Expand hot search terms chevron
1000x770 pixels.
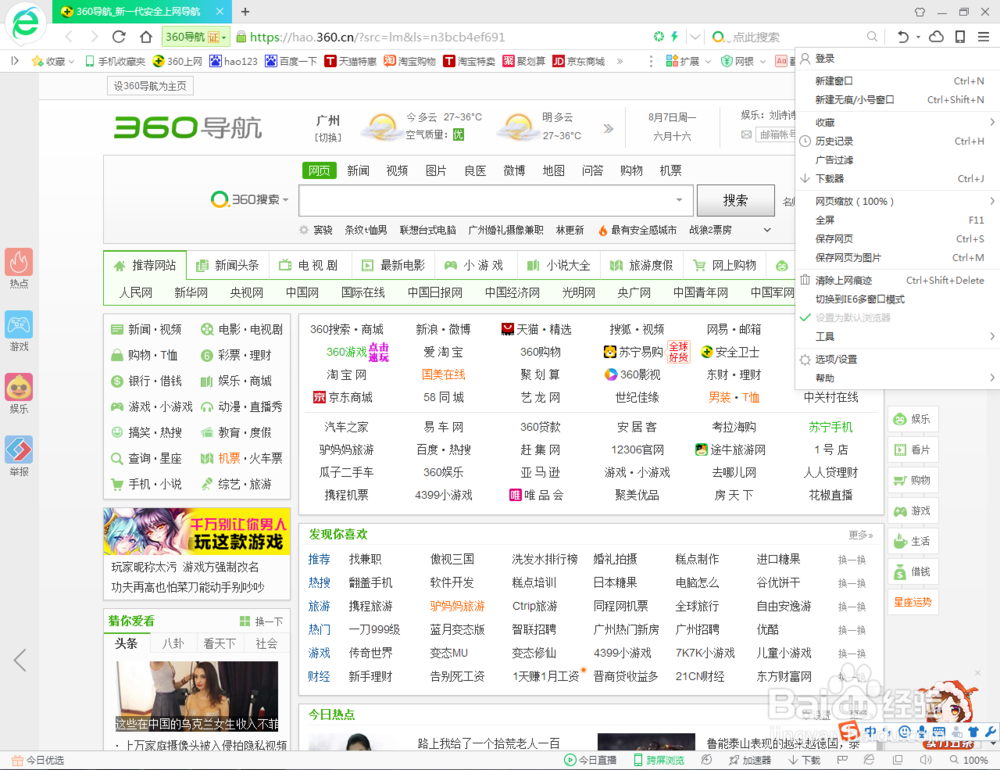[767, 230]
